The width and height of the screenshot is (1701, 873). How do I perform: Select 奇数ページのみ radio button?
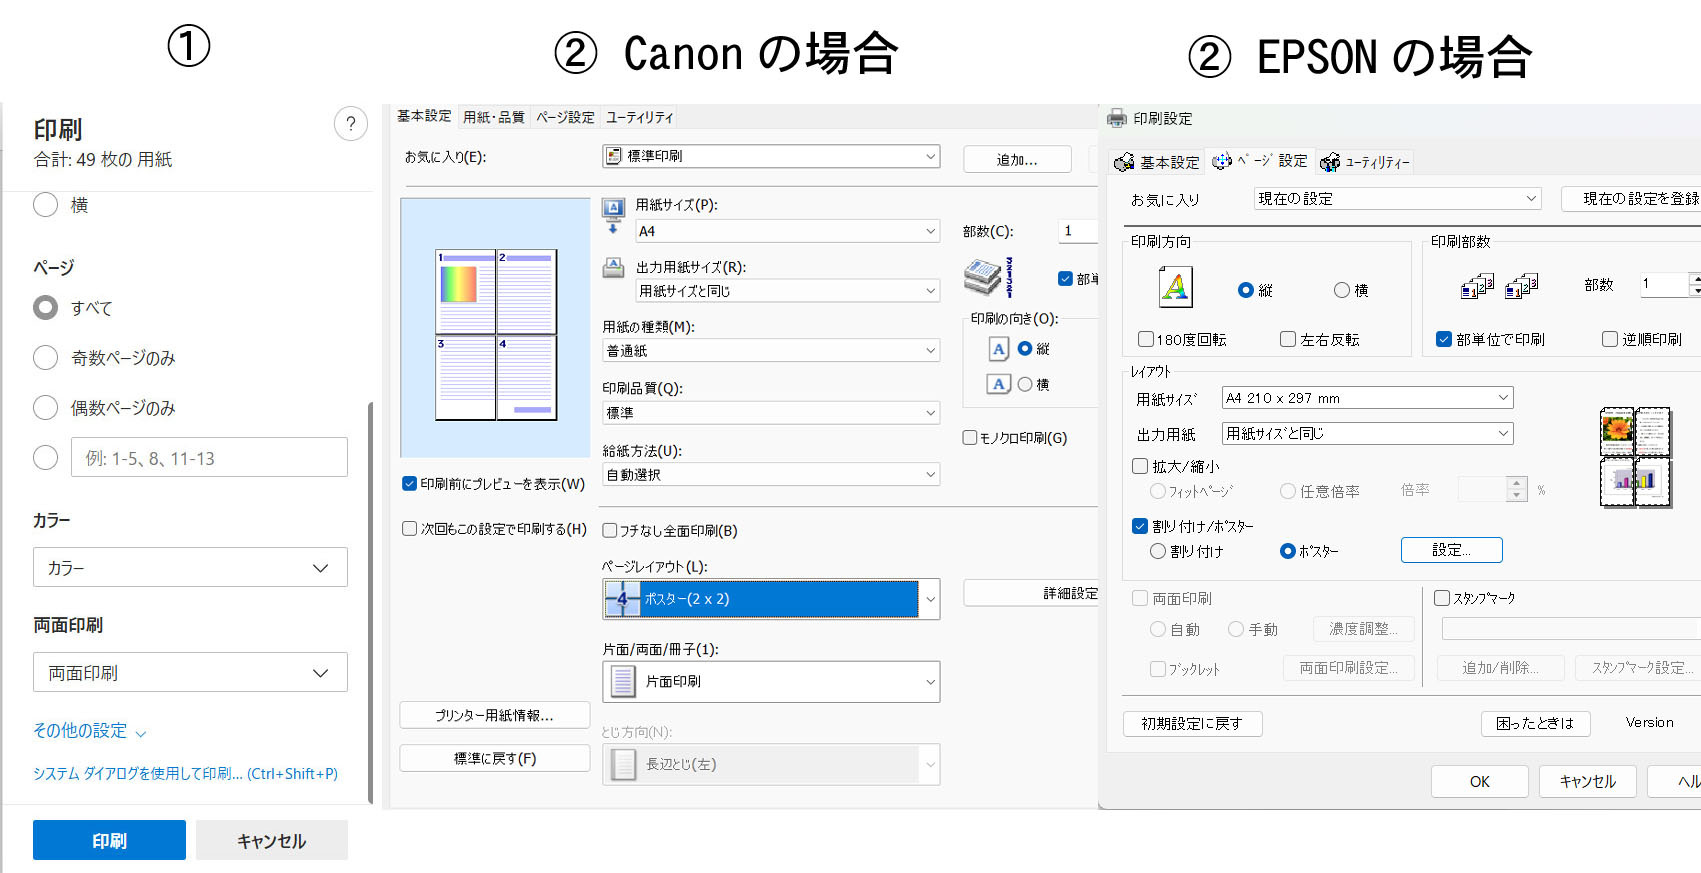point(46,358)
